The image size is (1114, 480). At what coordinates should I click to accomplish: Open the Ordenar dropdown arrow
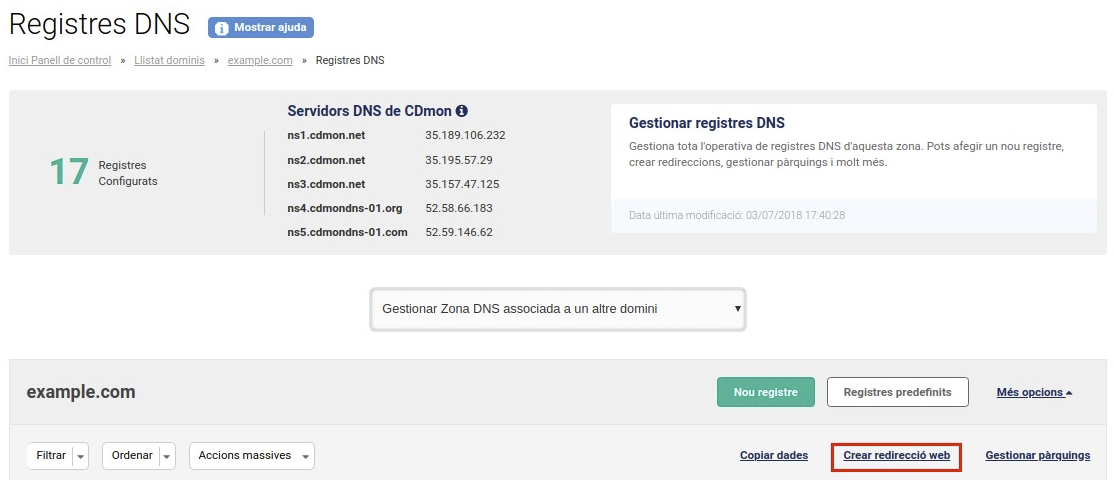click(x=168, y=456)
